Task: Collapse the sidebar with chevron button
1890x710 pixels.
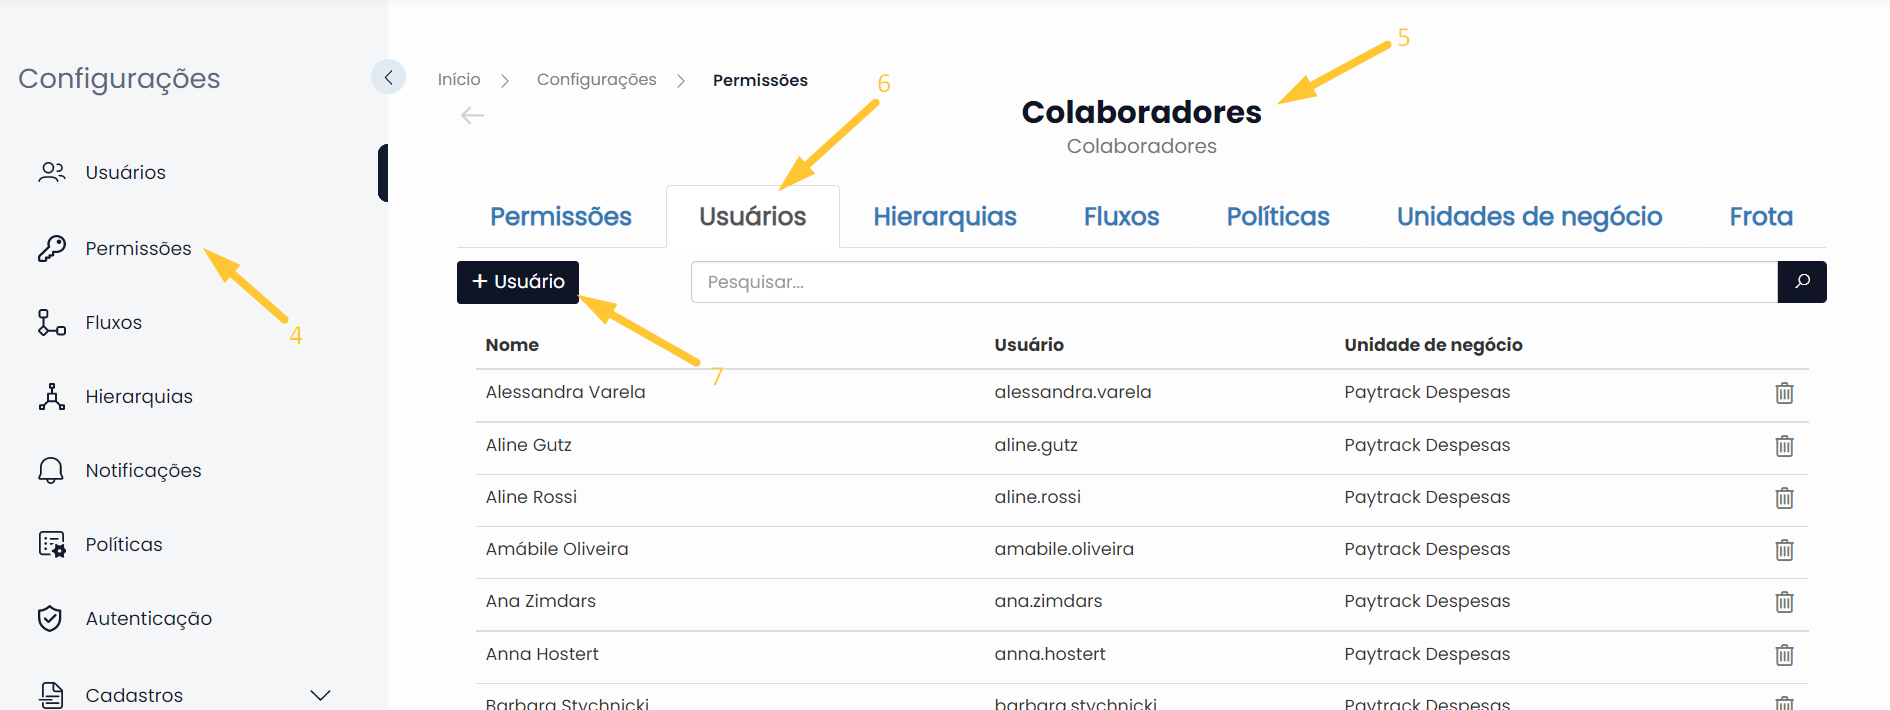Action: [x=388, y=77]
